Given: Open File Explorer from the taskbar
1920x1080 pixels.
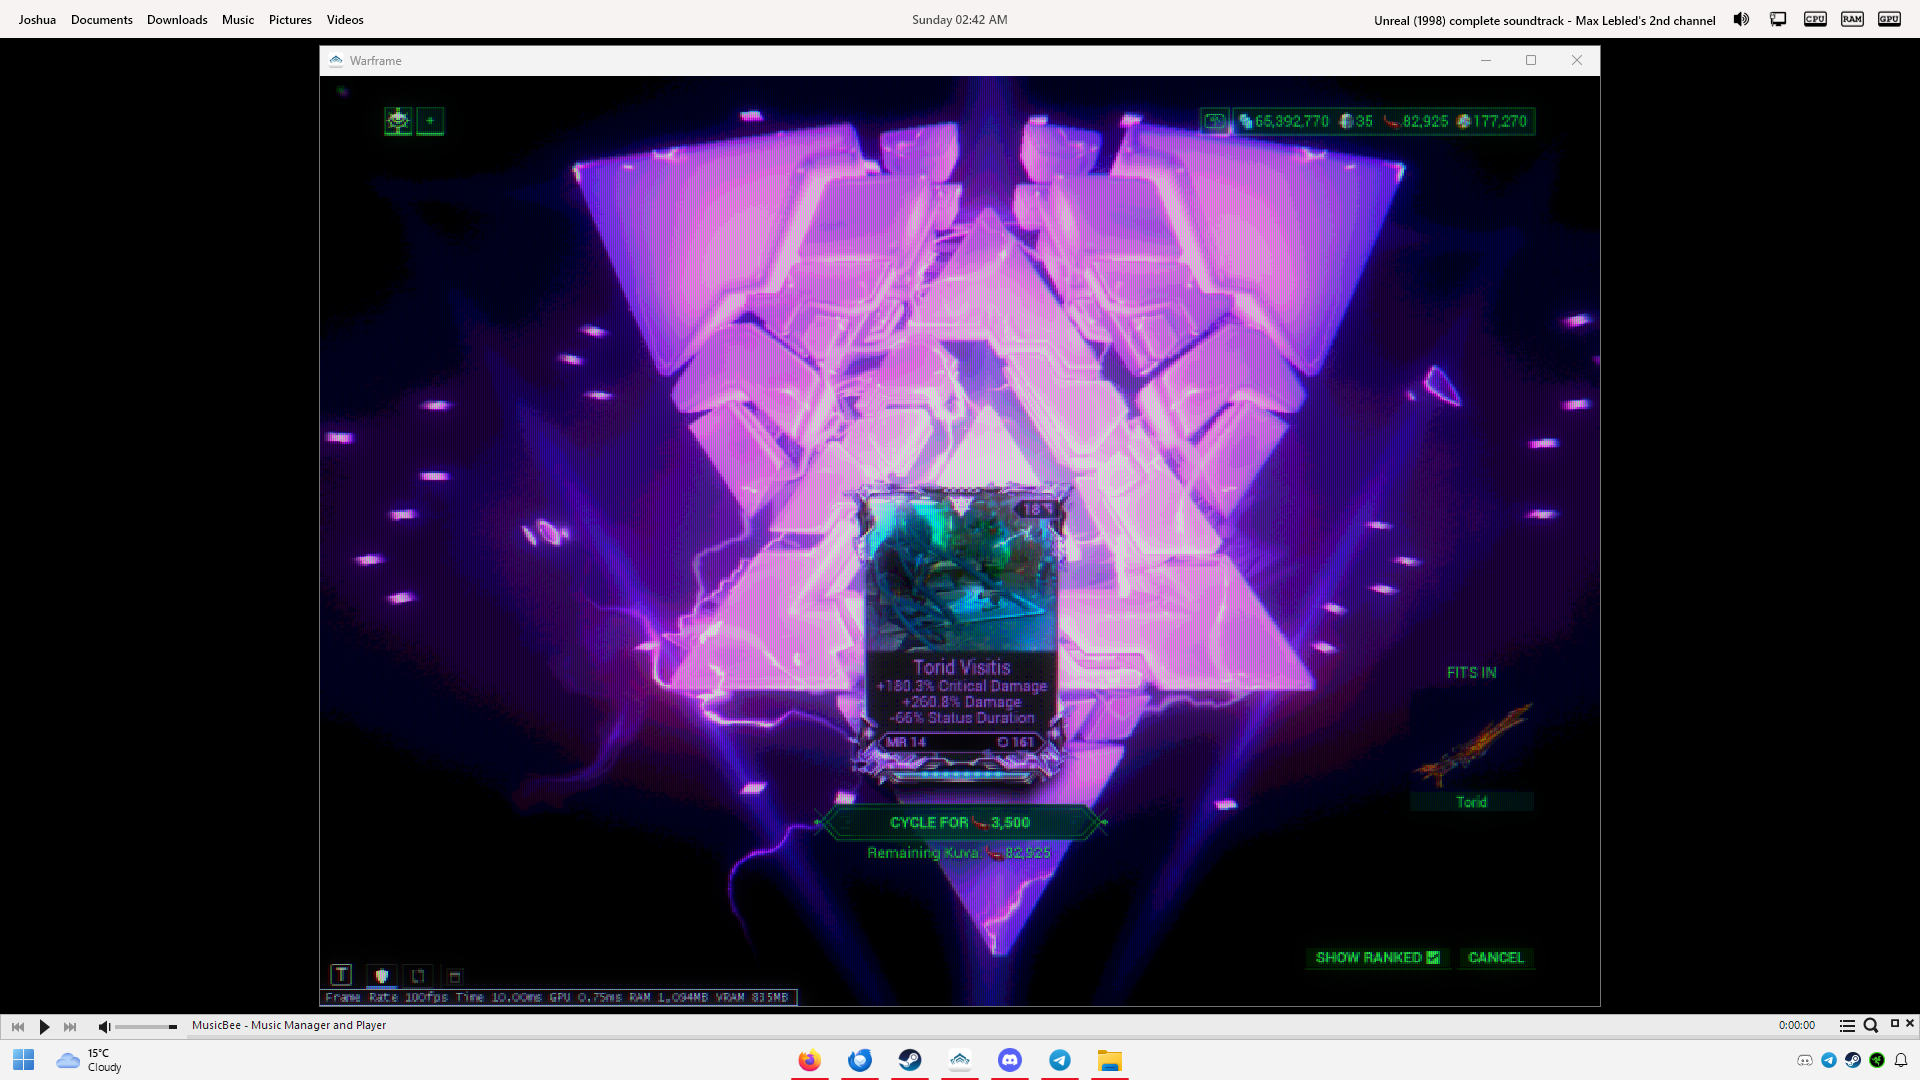Looking at the screenshot, I should 1110,1060.
